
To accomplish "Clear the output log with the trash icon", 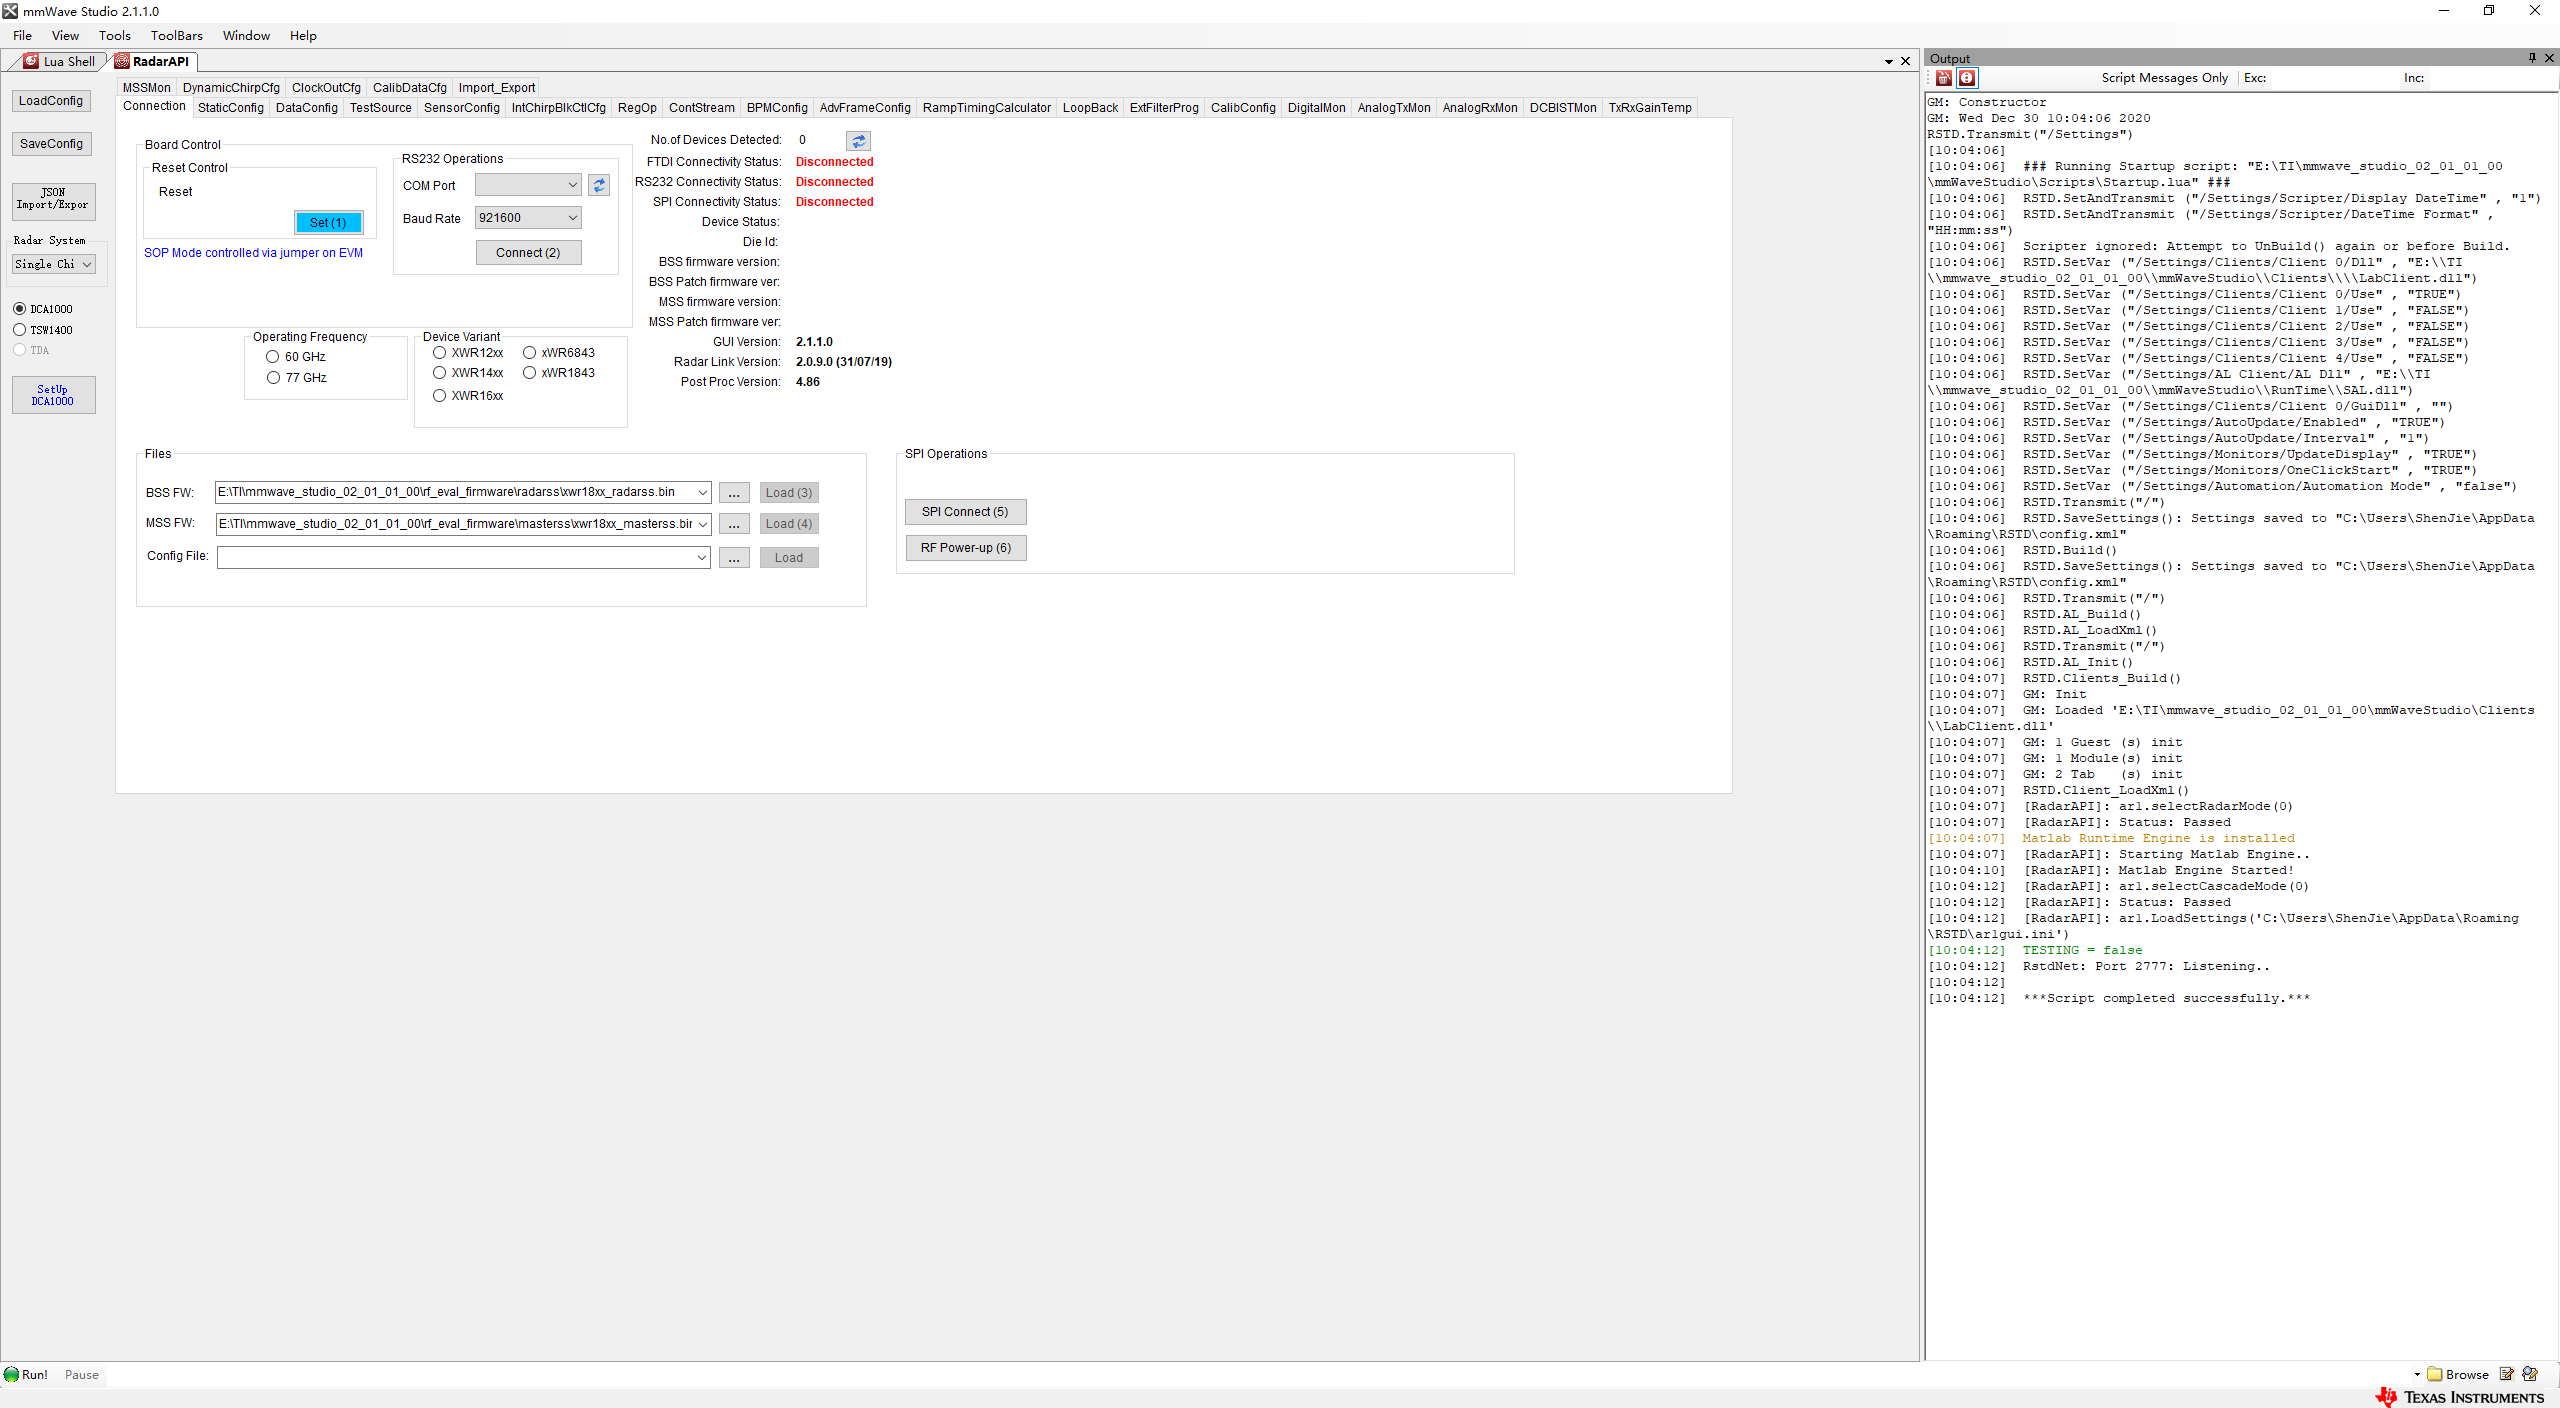I will point(1943,78).
